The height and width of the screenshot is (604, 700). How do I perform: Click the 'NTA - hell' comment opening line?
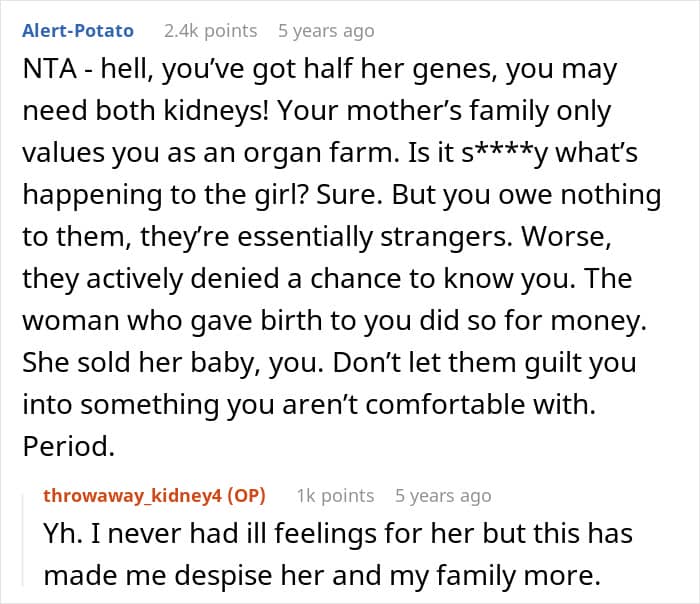click(320, 70)
